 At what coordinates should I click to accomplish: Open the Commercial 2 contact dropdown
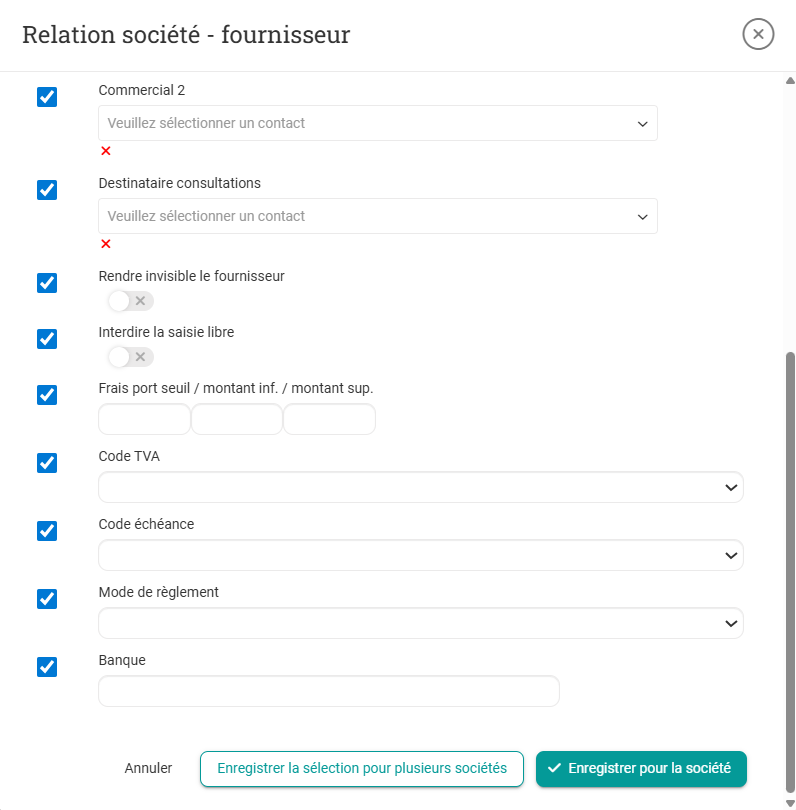tap(377, 123)
